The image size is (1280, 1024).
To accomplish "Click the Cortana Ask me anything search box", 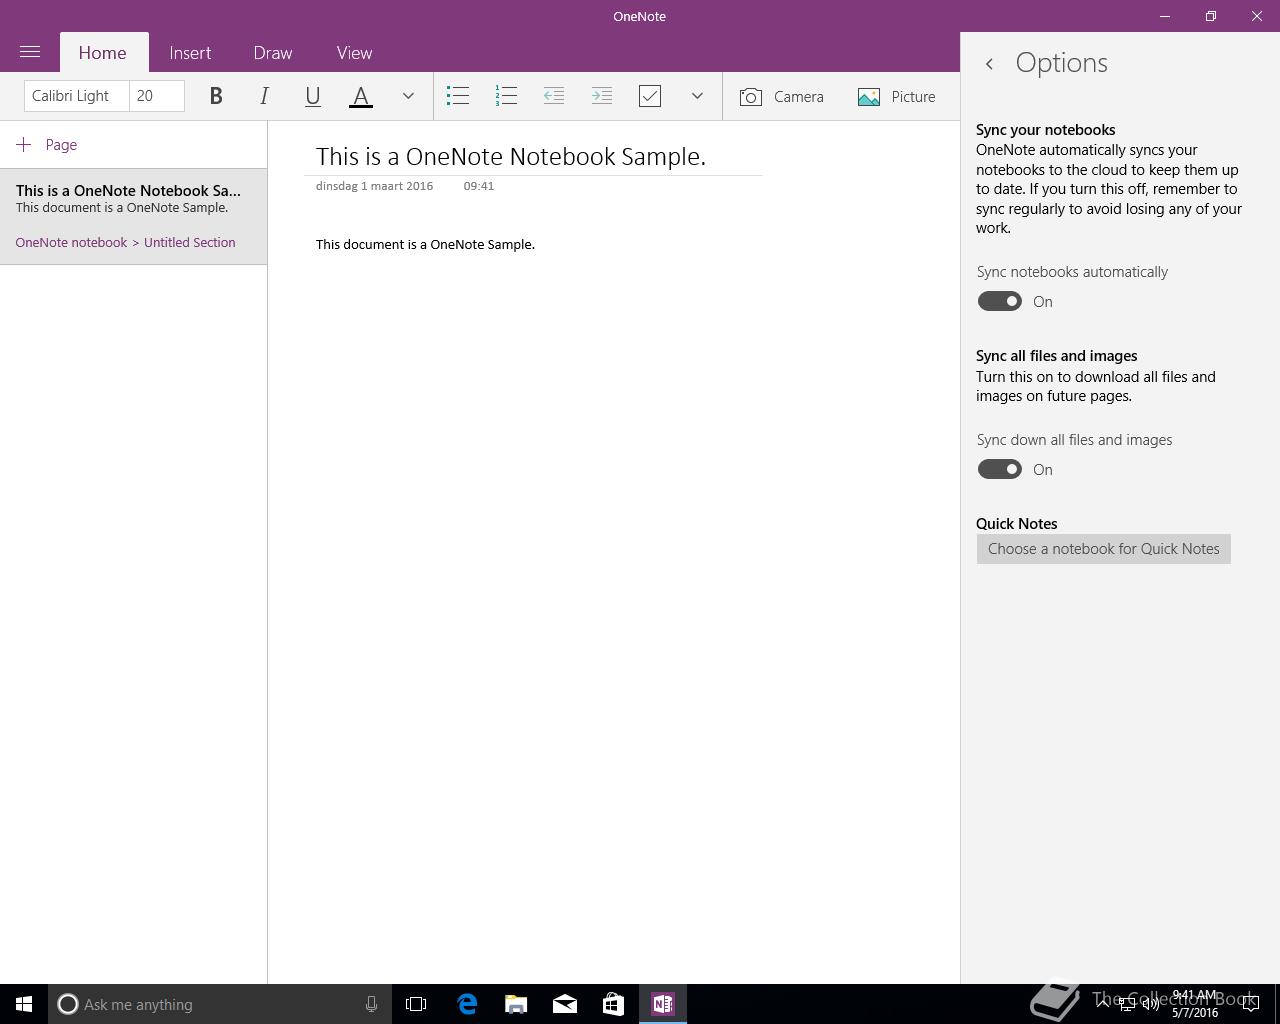I will click(x=220, y=1004).
